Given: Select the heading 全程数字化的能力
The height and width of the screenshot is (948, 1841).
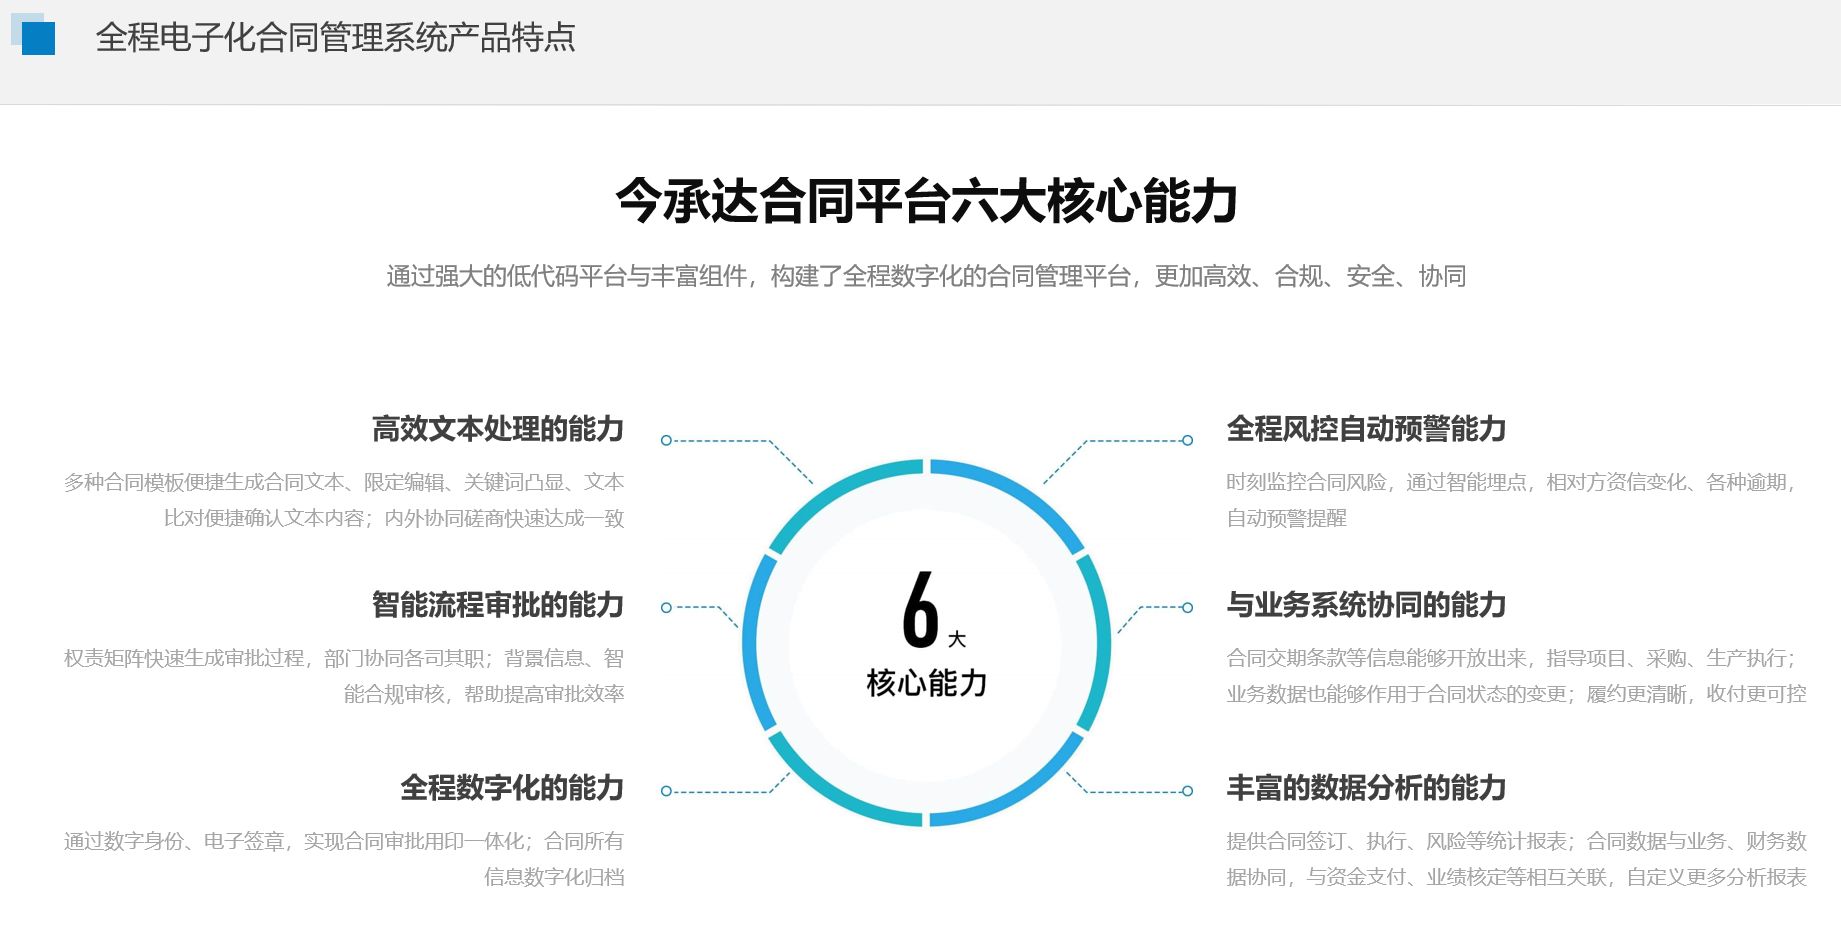Looking at the screenshot, I should coord(512,788).
